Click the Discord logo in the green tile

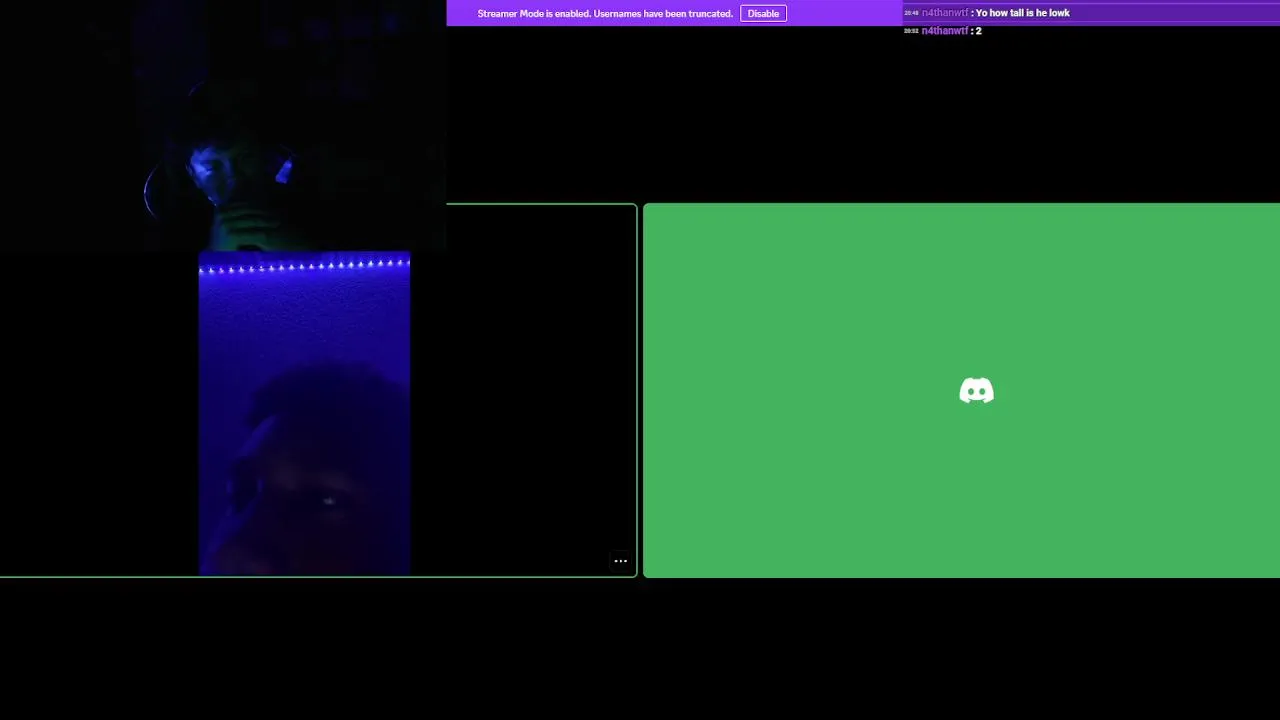[x=976, y=390]
